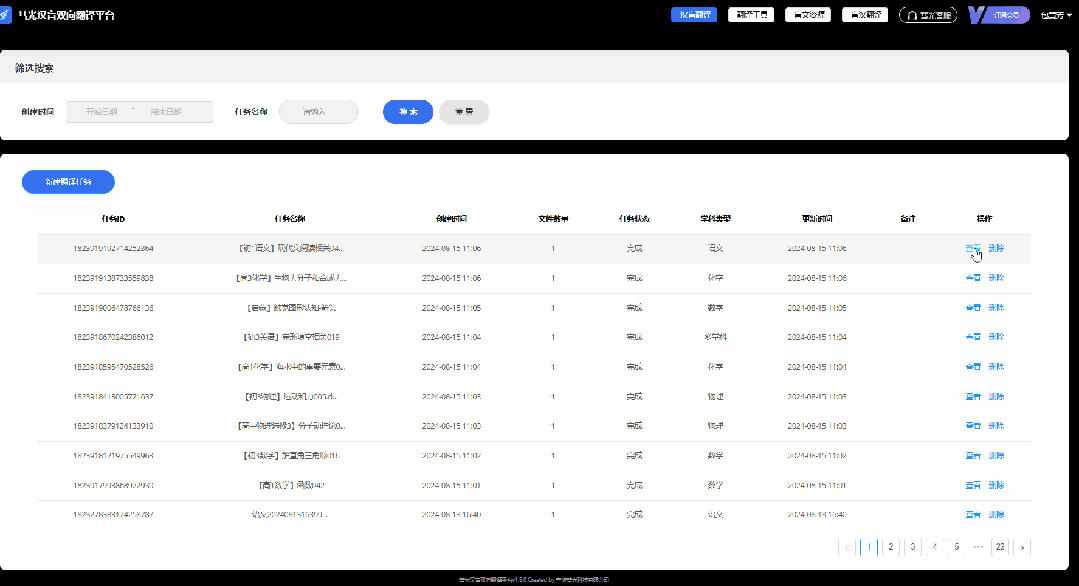
Task: View the 数学 task updated 11:01
Action: click(x=972, y=485)
